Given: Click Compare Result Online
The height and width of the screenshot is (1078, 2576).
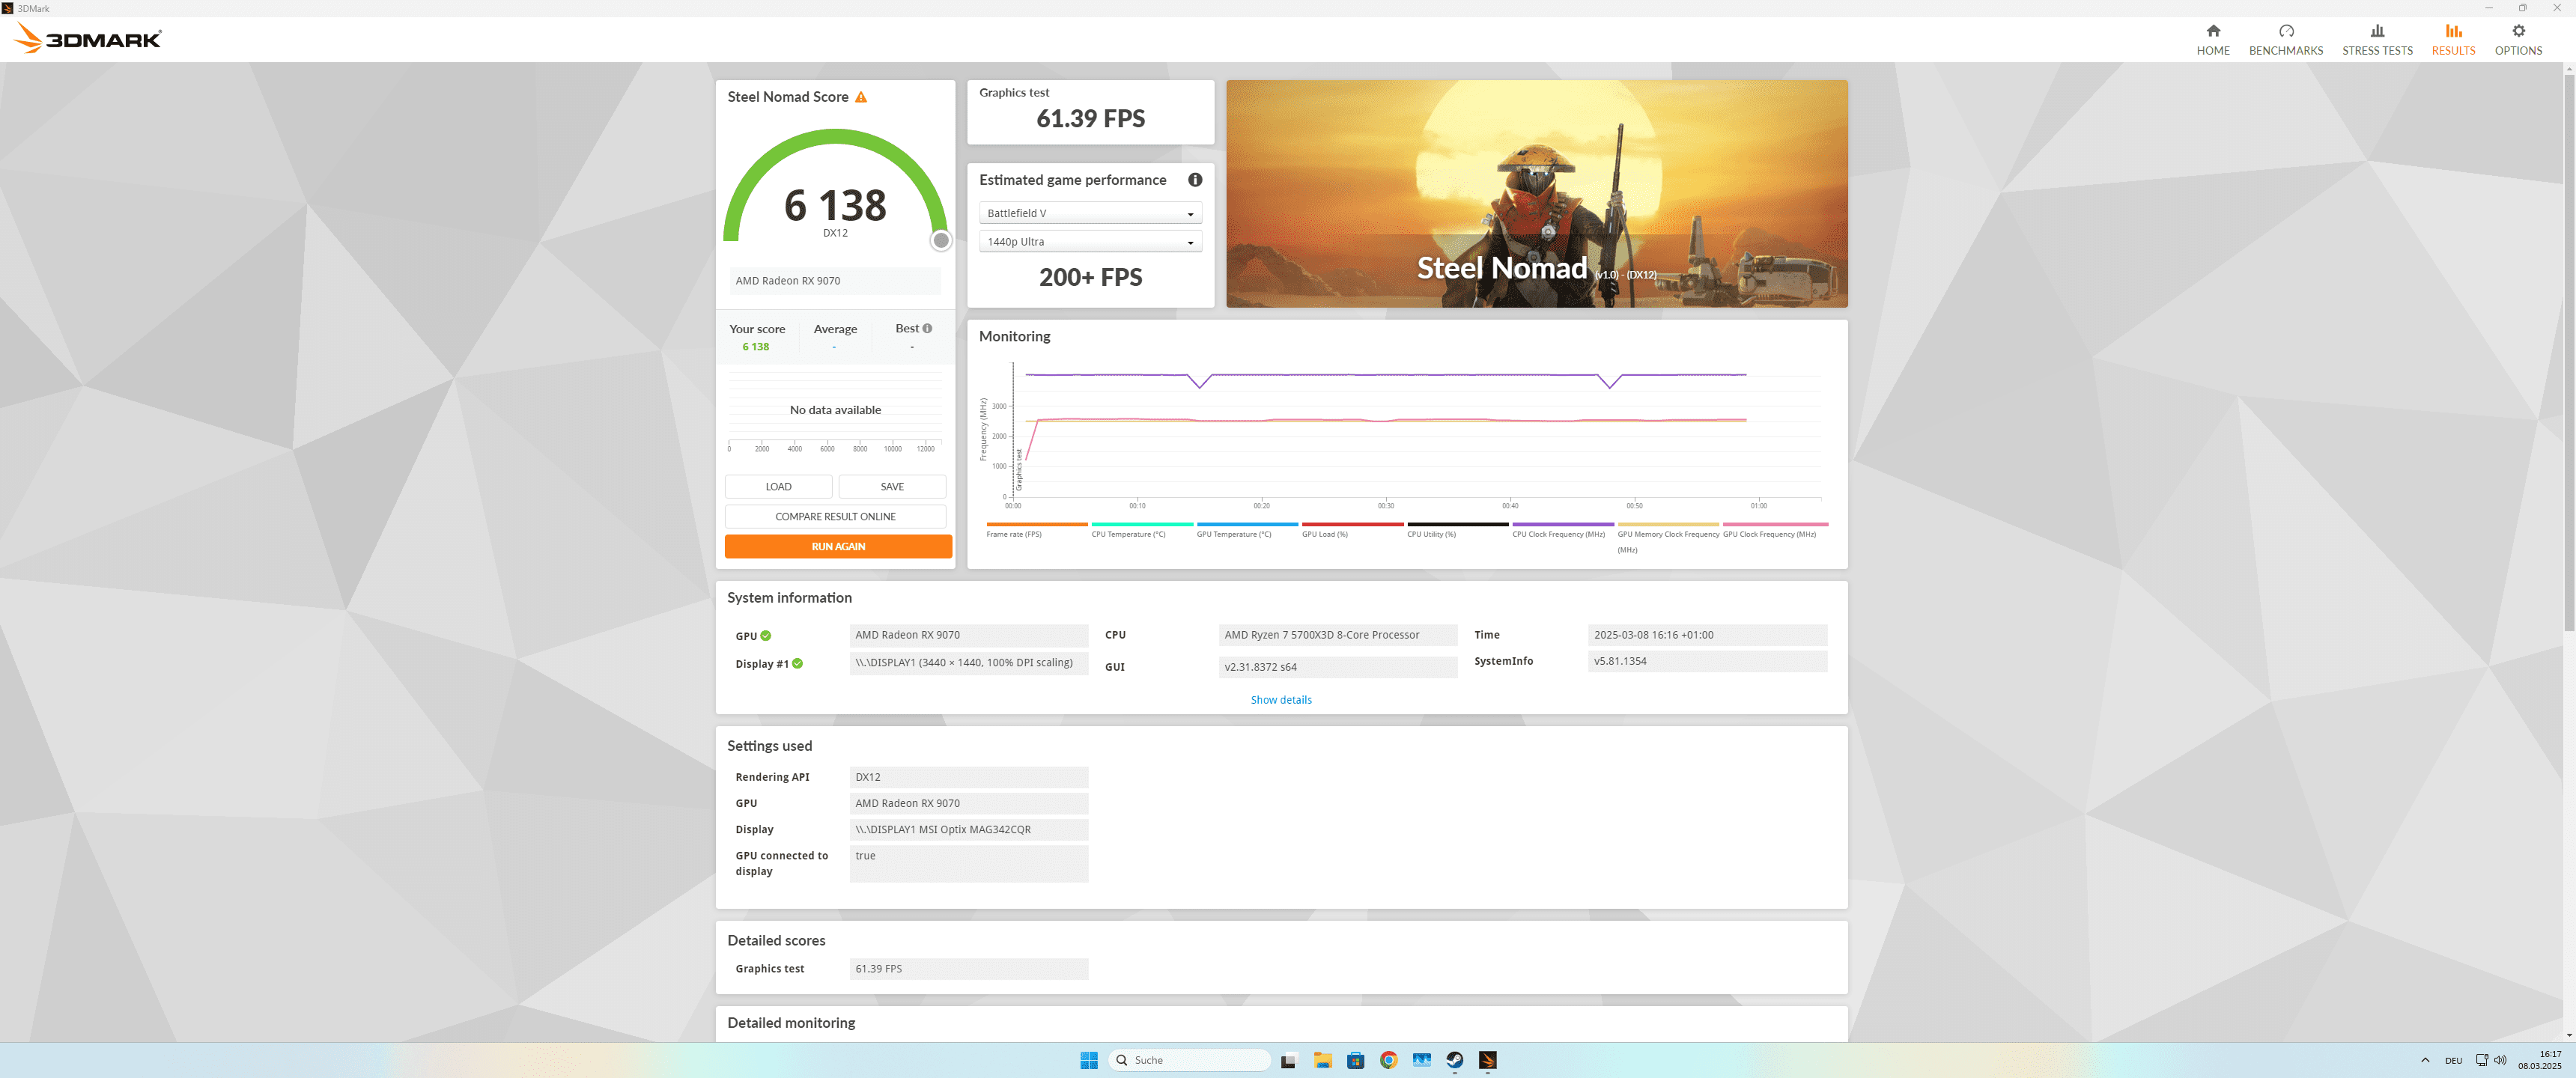Looking at the screenshot, I should pyautogui.click(x=835, y=517).
